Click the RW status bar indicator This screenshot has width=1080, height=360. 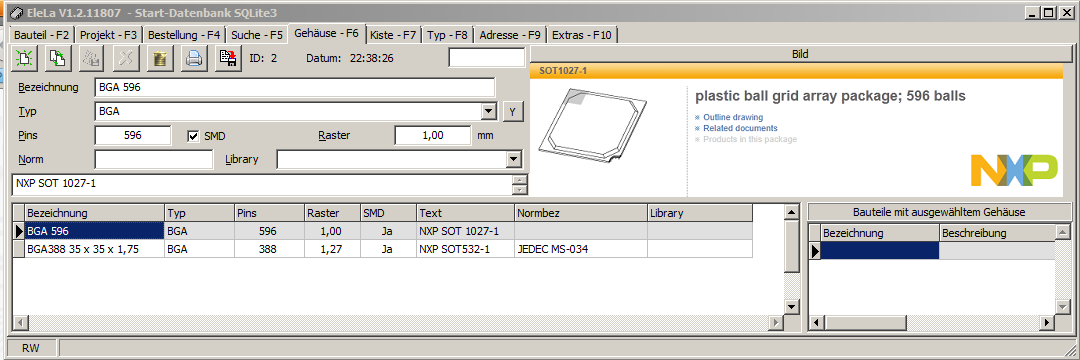(x=31, y=348)
